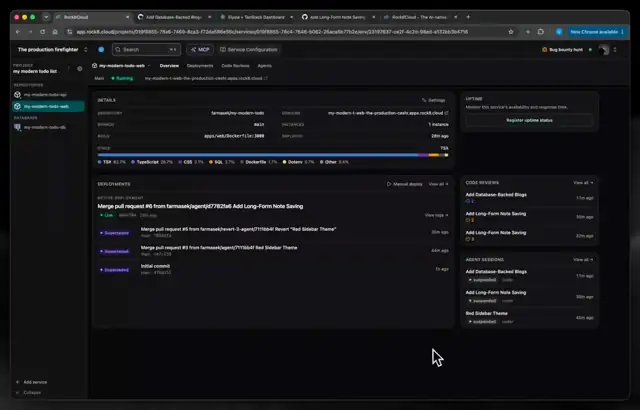The image size is (640, 410).
Task: Click the blue circle icon beside Search
Action: point(101,49)
